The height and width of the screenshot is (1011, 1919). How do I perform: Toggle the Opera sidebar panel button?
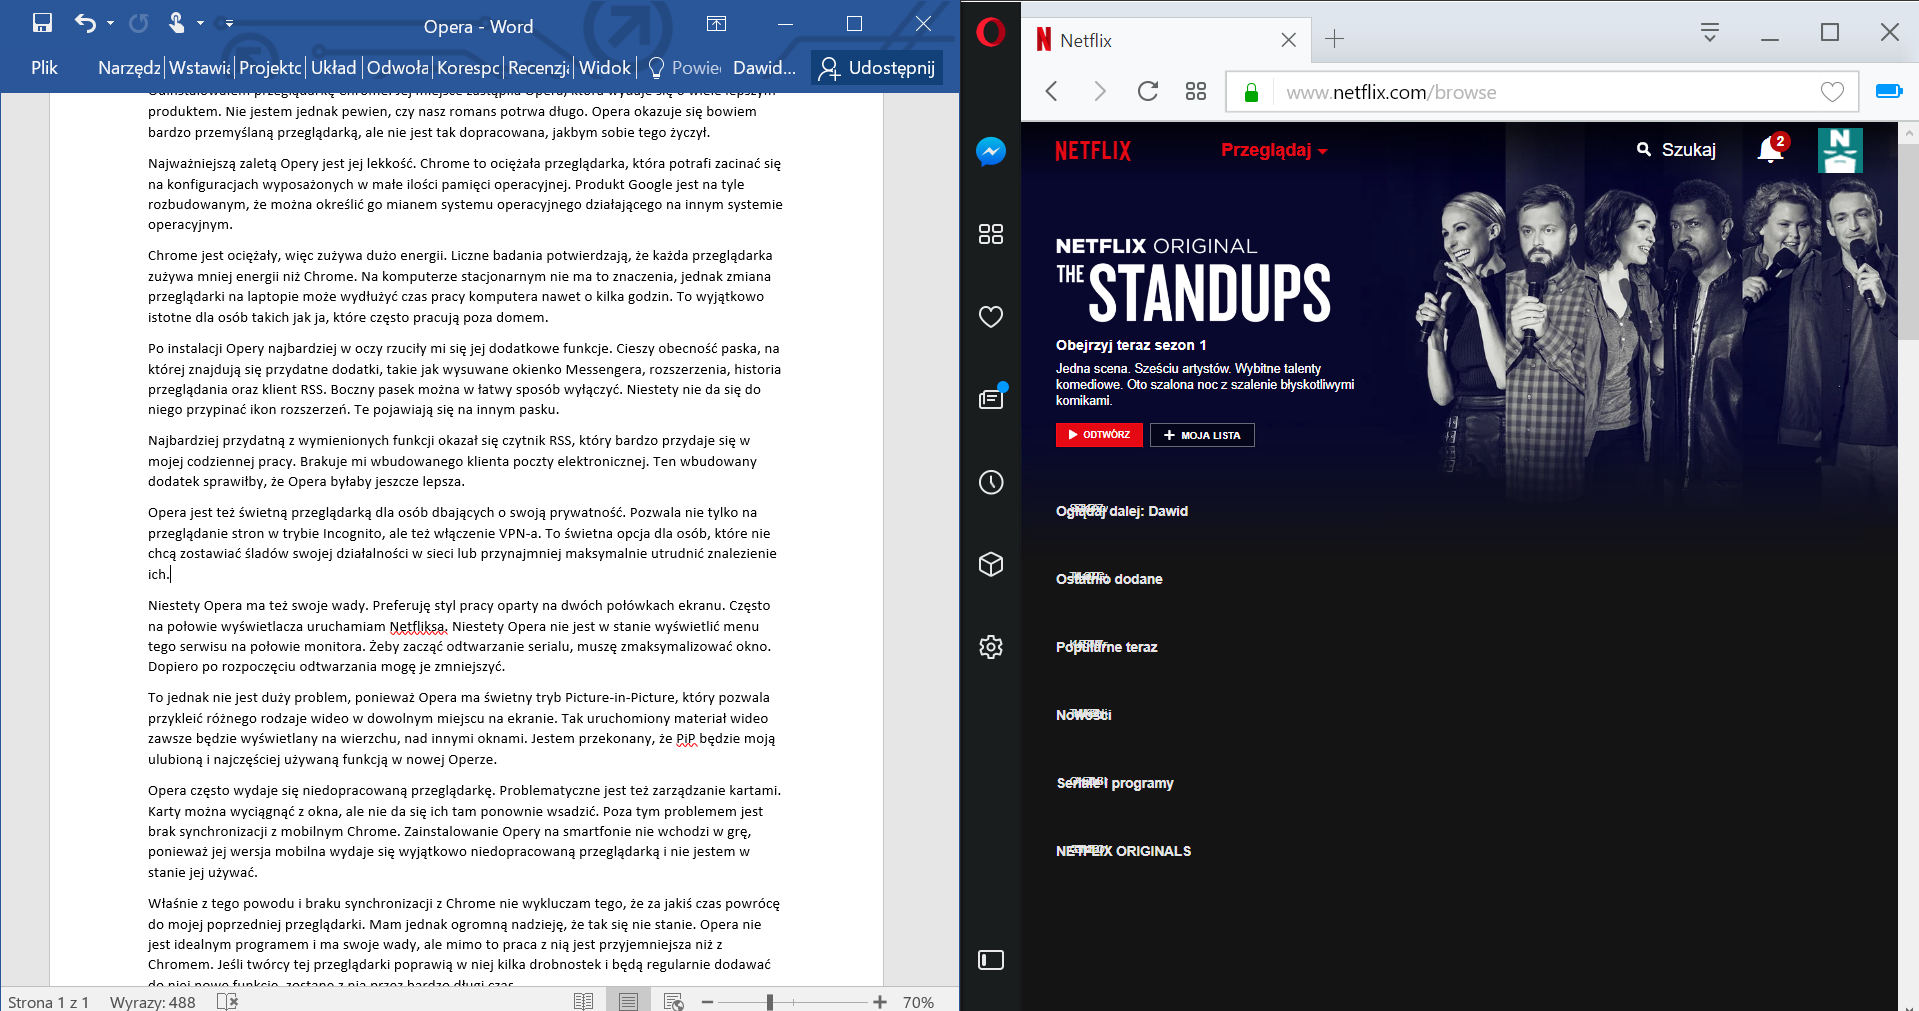point(990,960)
